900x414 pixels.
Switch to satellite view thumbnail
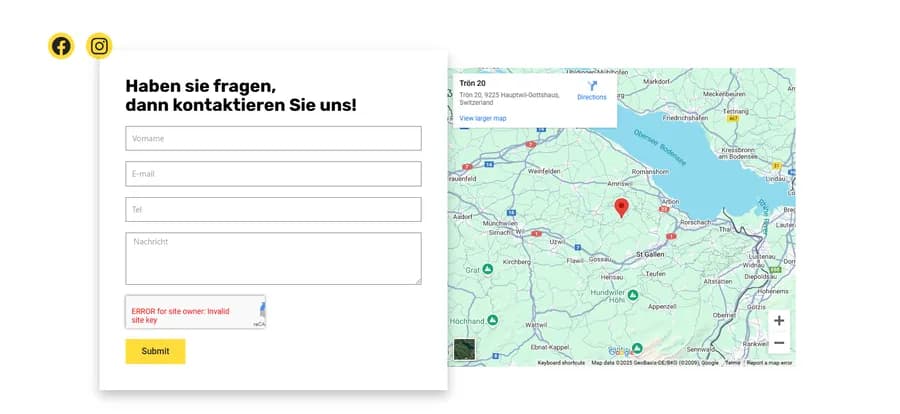point(464,350)
